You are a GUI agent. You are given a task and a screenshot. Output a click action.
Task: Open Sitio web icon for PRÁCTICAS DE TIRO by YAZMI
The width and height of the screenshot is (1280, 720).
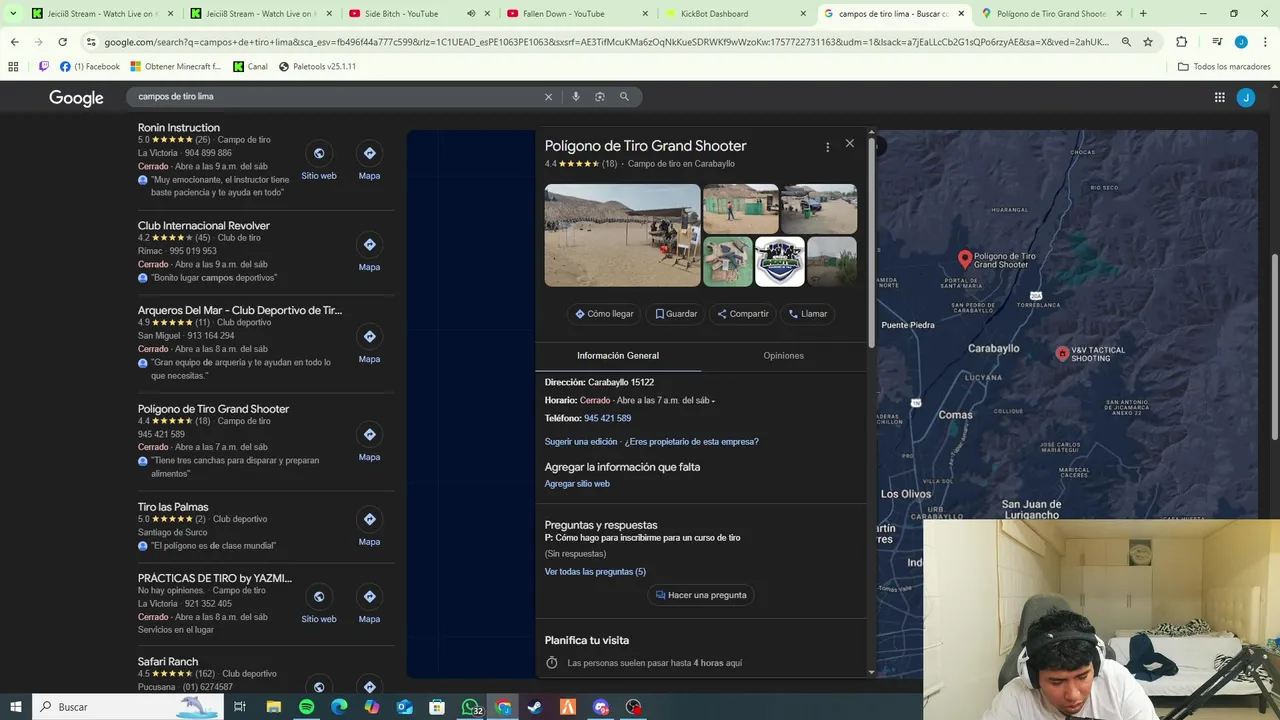pyautogui.click(x=319, y=597)
